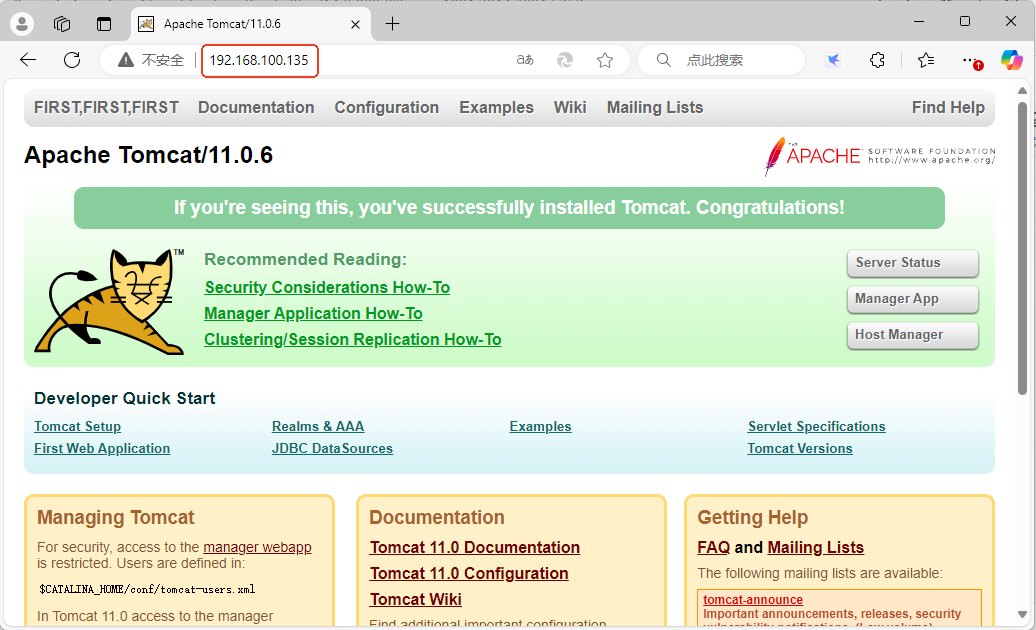1036x630 pixels.
Task: Click the Apache Tomcat/11.0.6 heading
Action: (148, 155)
